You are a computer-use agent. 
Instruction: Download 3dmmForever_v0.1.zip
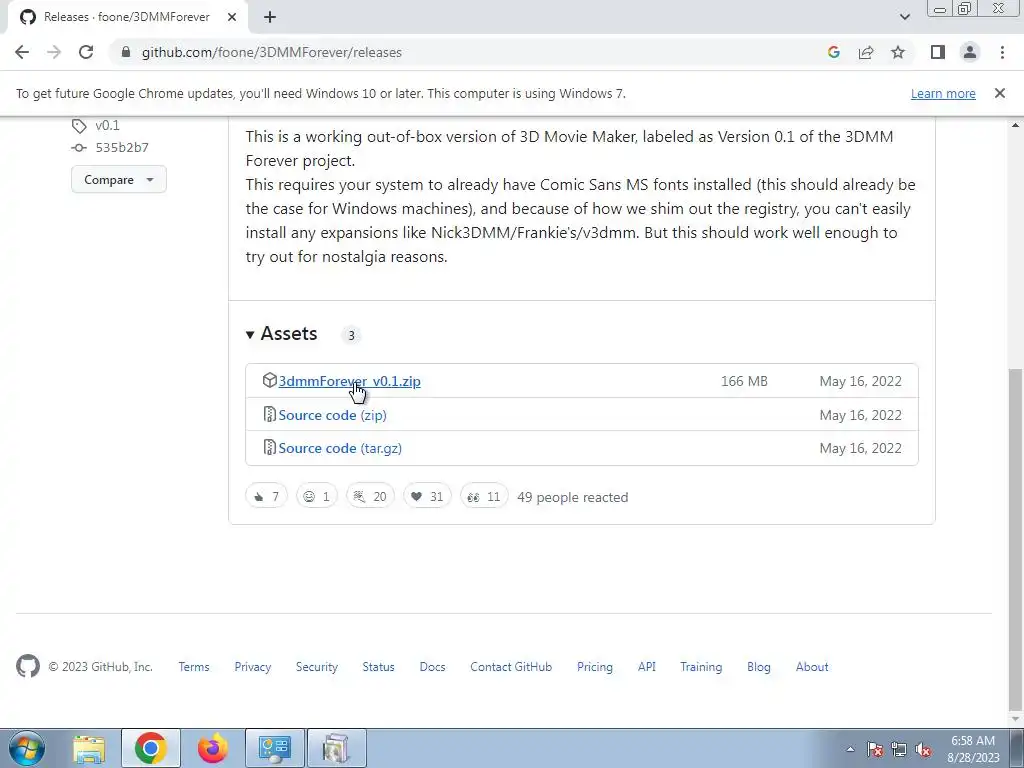tap(349, 381)
